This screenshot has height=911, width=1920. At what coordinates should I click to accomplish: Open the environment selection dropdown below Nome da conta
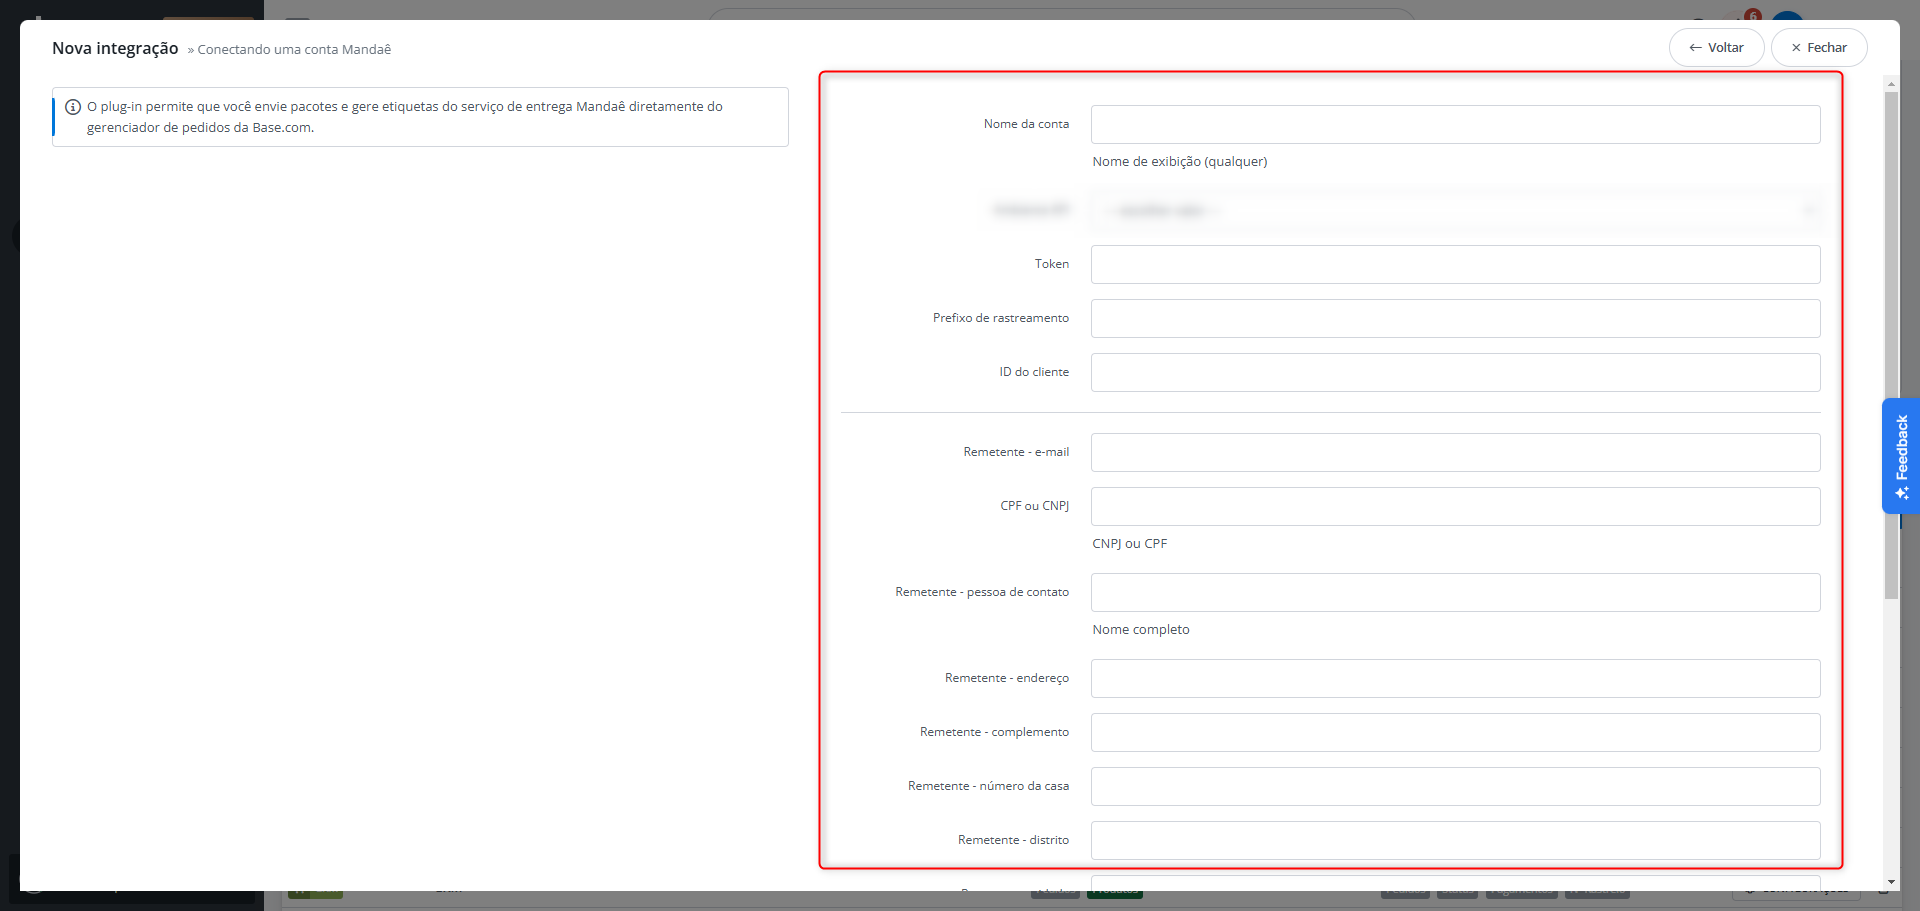(1455, 210)
